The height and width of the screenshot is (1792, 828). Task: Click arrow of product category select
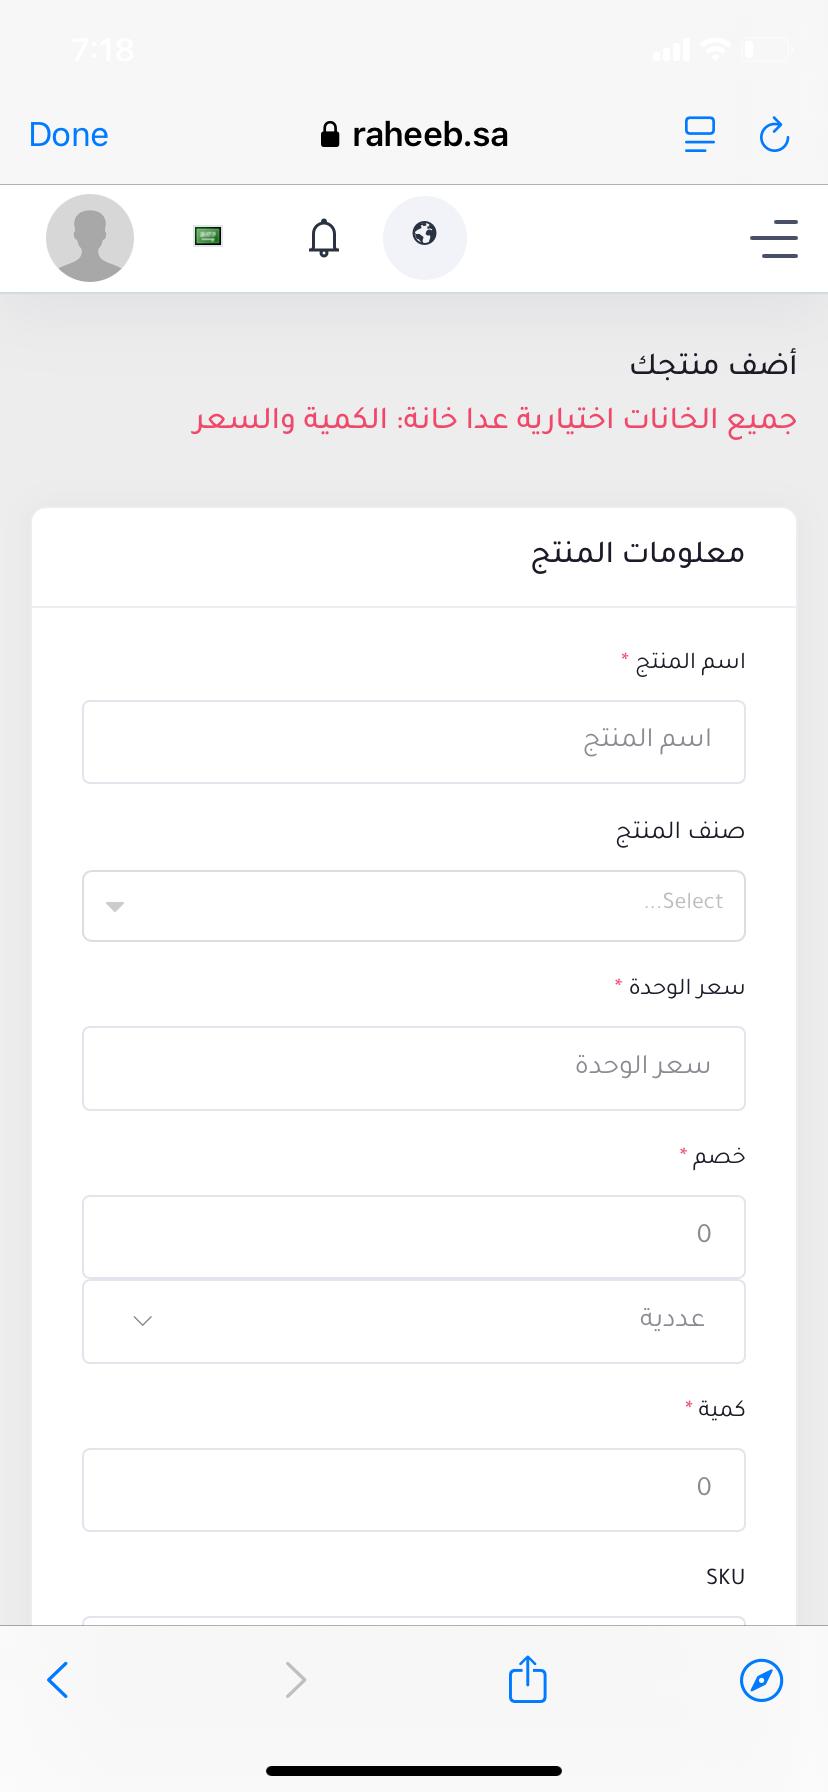point(115,907)
